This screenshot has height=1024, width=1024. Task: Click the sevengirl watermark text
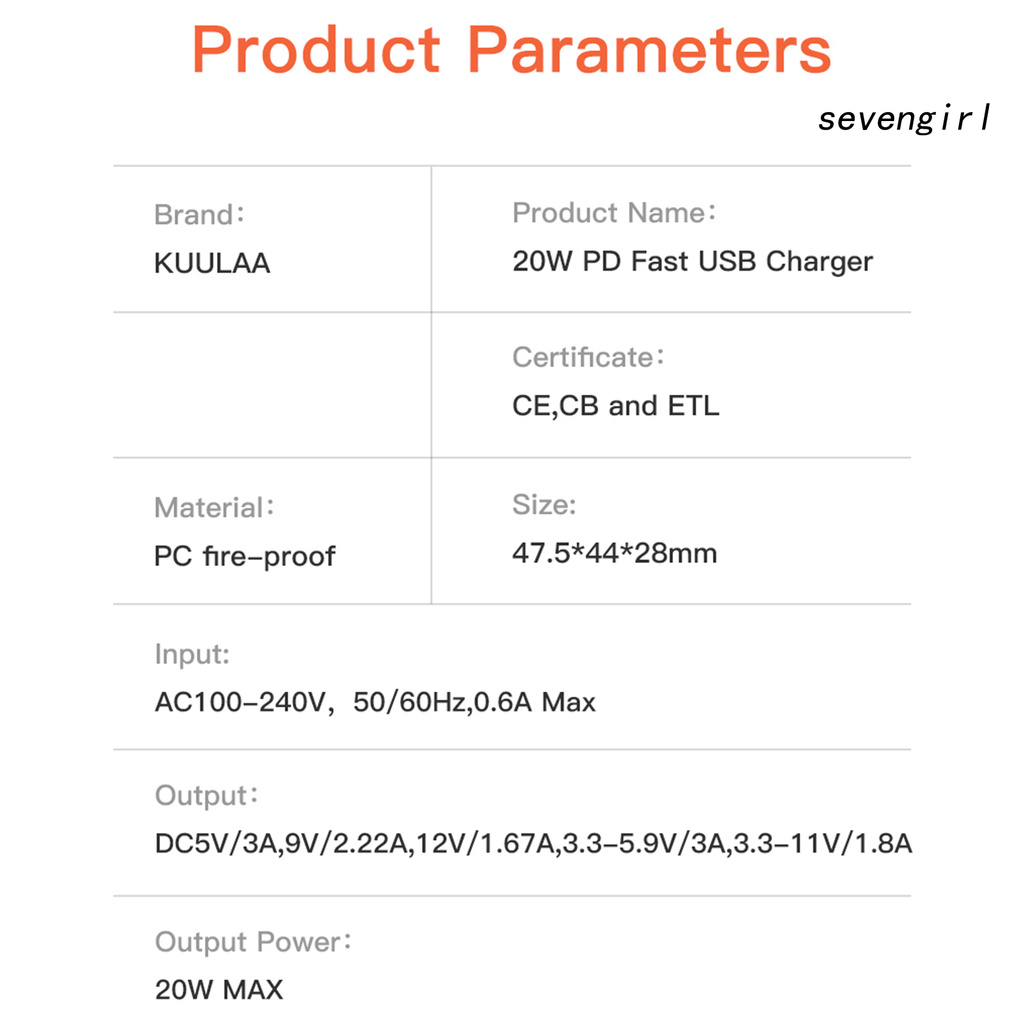(x=904, y=119)
